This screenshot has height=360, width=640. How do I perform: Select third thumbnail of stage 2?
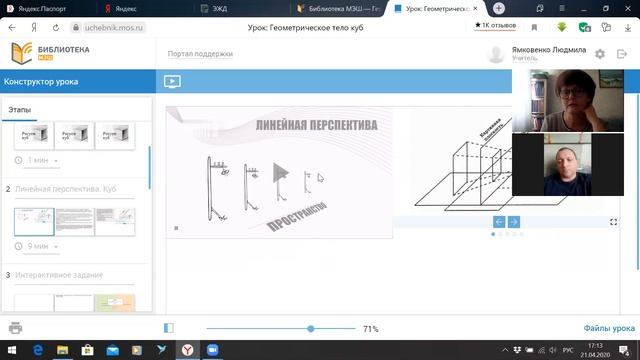tap(115, 222)
